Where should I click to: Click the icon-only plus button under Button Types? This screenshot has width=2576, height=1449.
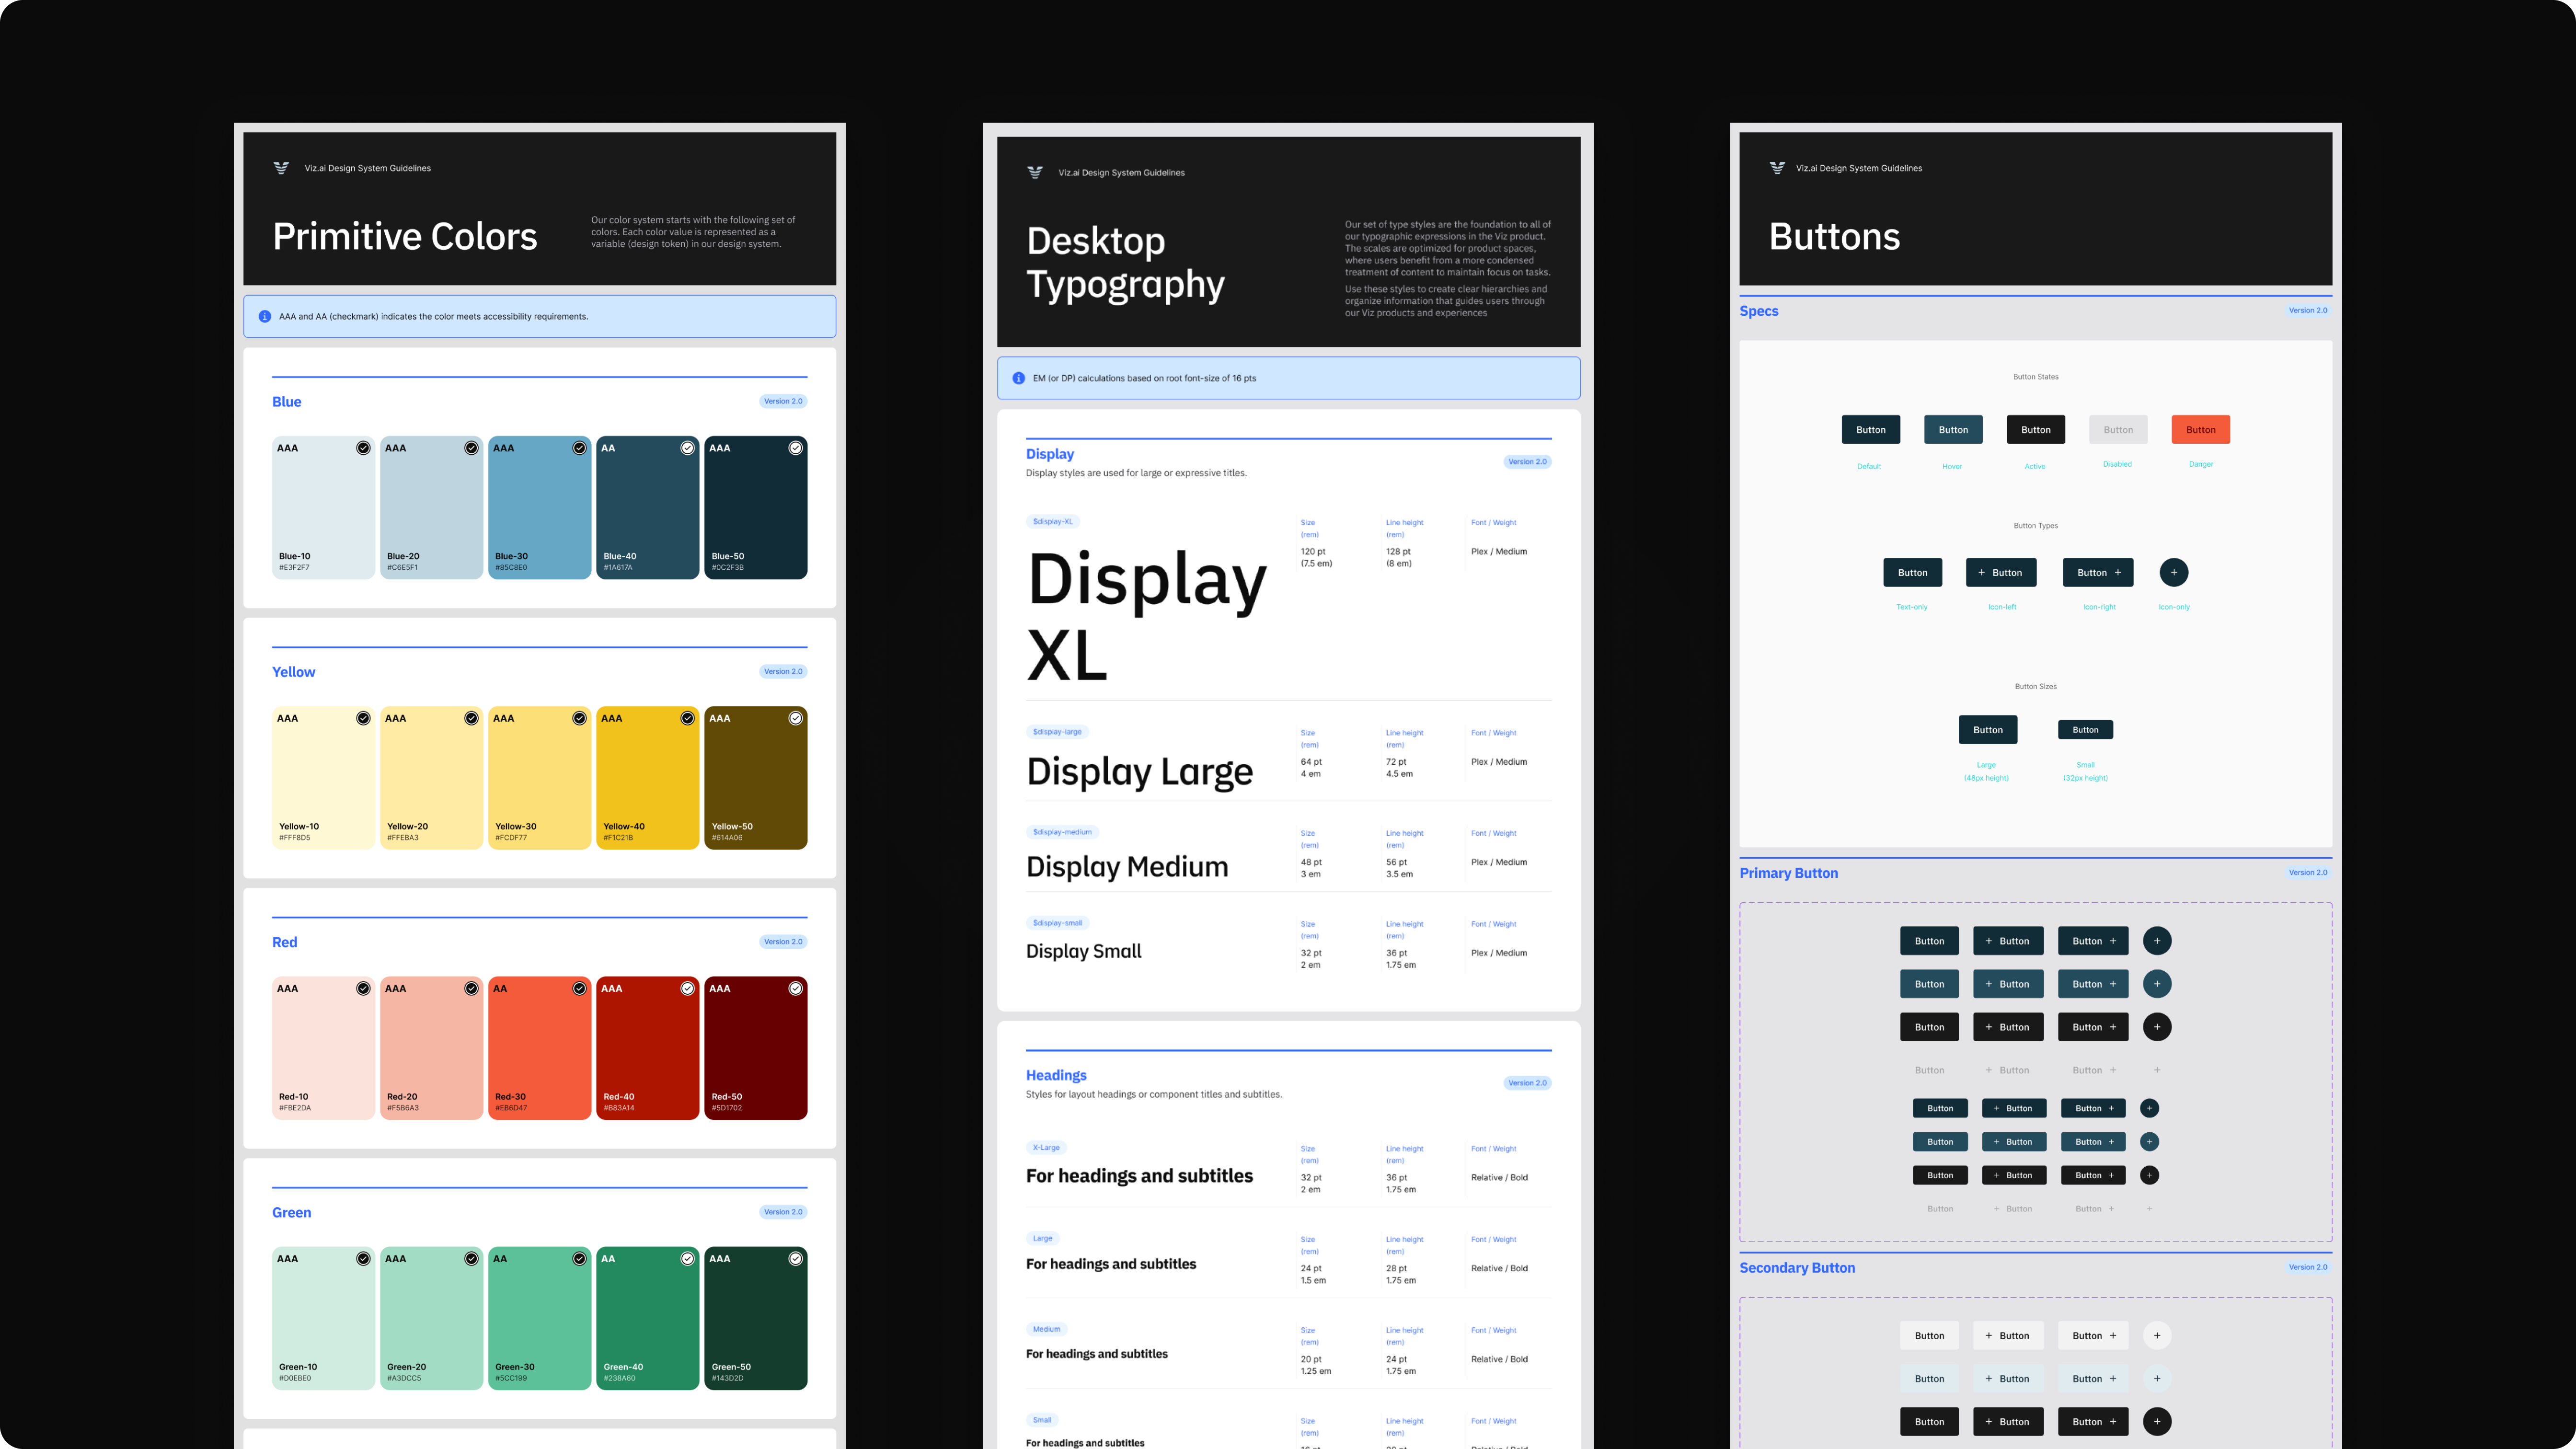2174,572
